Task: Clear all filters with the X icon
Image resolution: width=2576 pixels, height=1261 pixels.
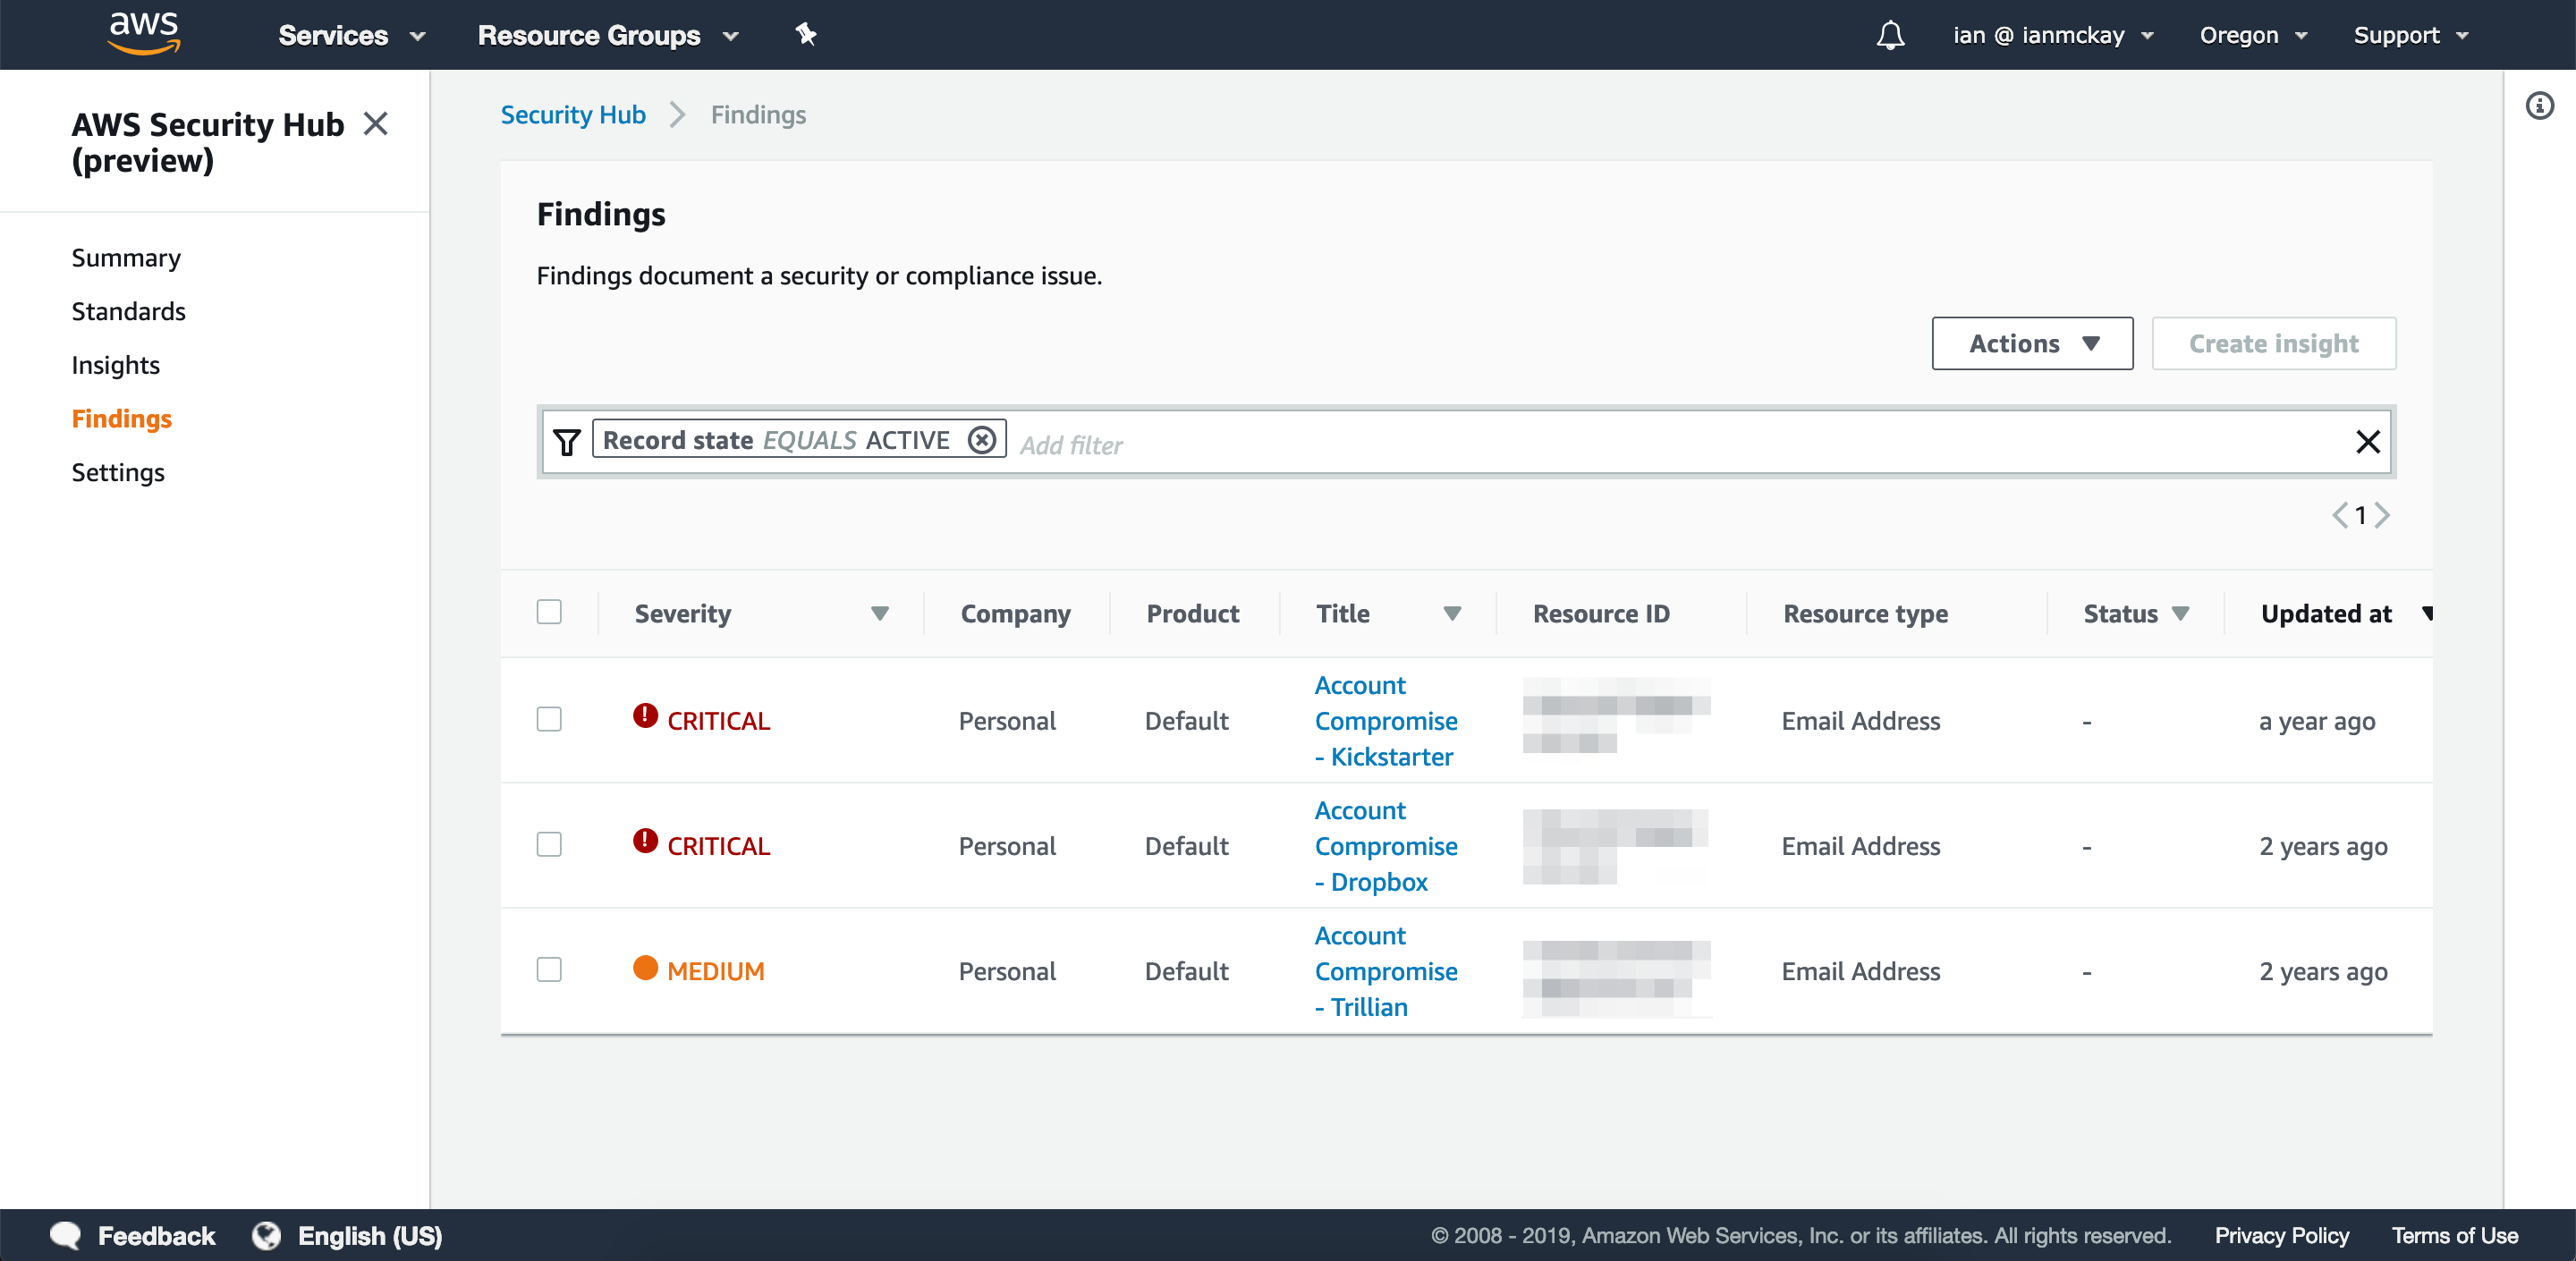Action: pos(2367,441)
